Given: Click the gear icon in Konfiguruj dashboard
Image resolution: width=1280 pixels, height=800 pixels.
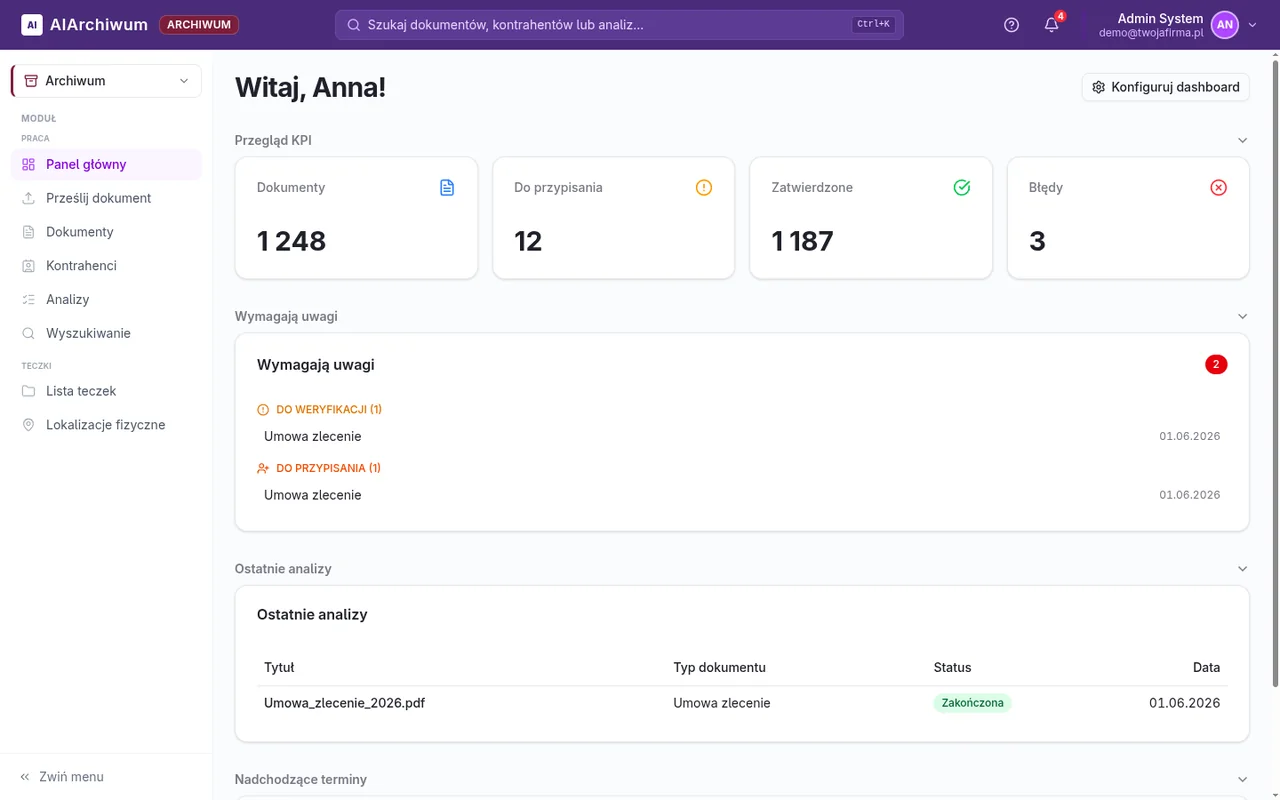Looking at the screenshot, I should pyautogui.click(x=1098, y=87).
